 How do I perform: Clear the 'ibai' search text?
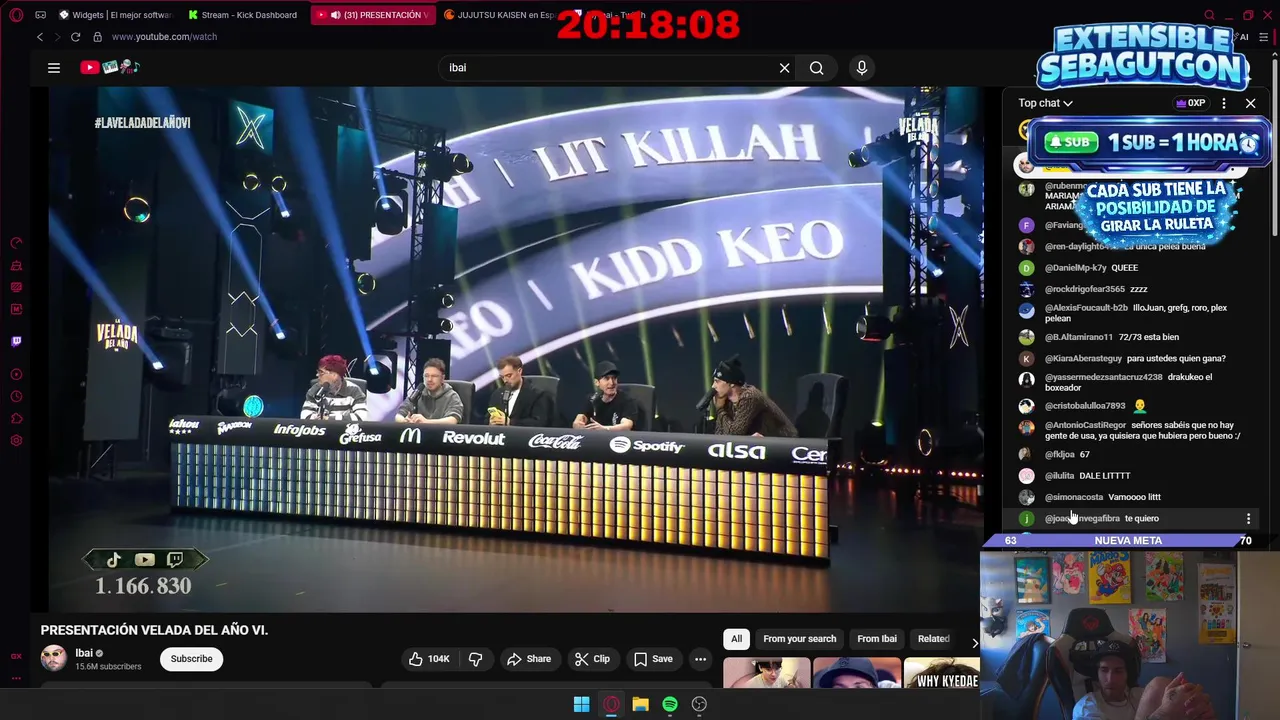784,68
